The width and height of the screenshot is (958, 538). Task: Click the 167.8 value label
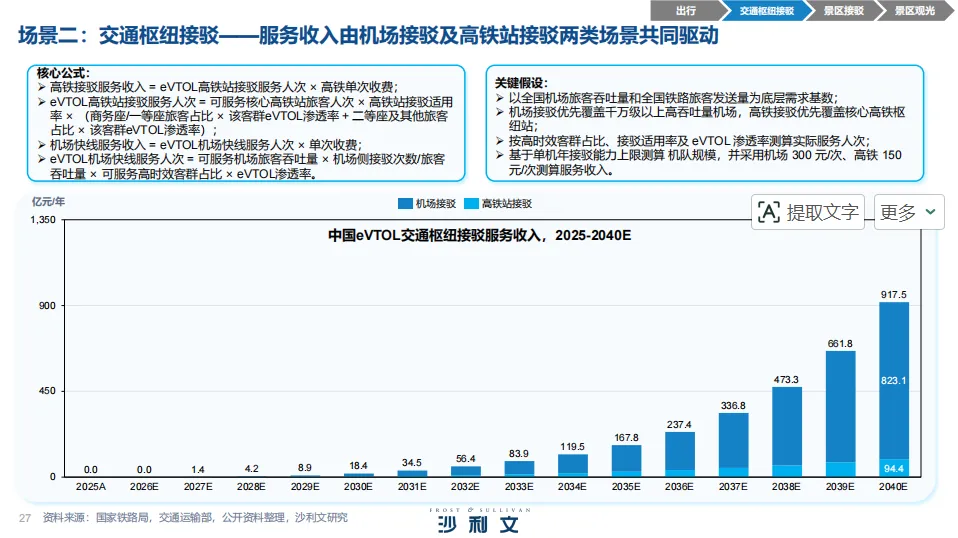[x=626, y=437]
